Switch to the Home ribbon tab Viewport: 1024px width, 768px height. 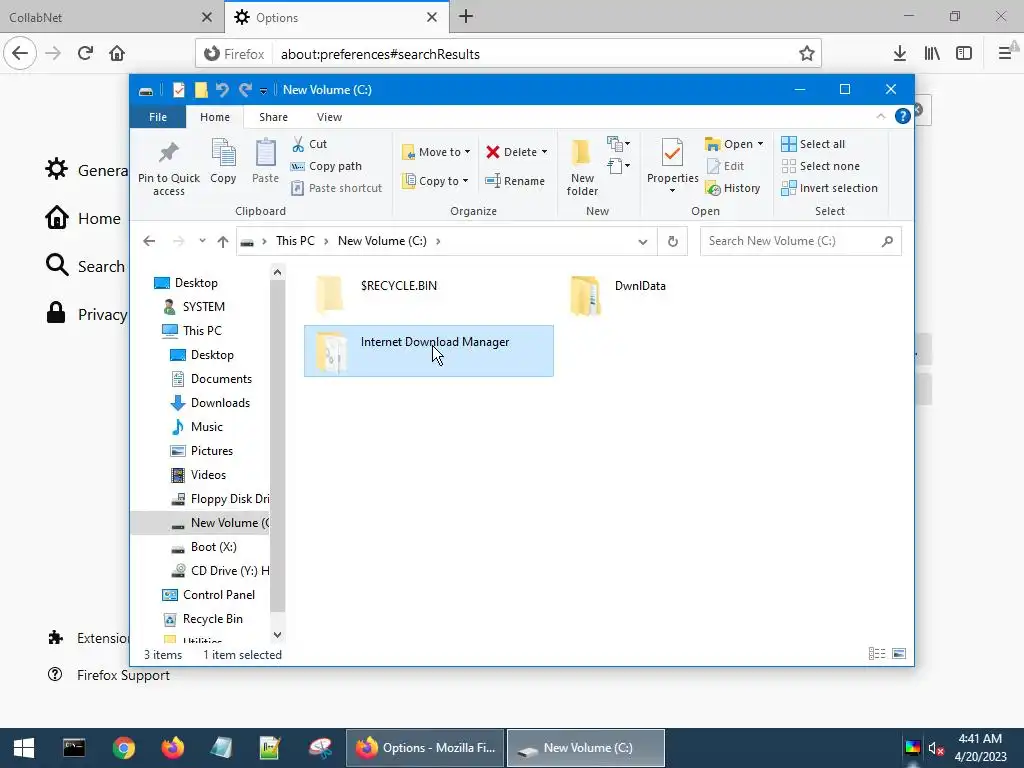click(215, 117)
